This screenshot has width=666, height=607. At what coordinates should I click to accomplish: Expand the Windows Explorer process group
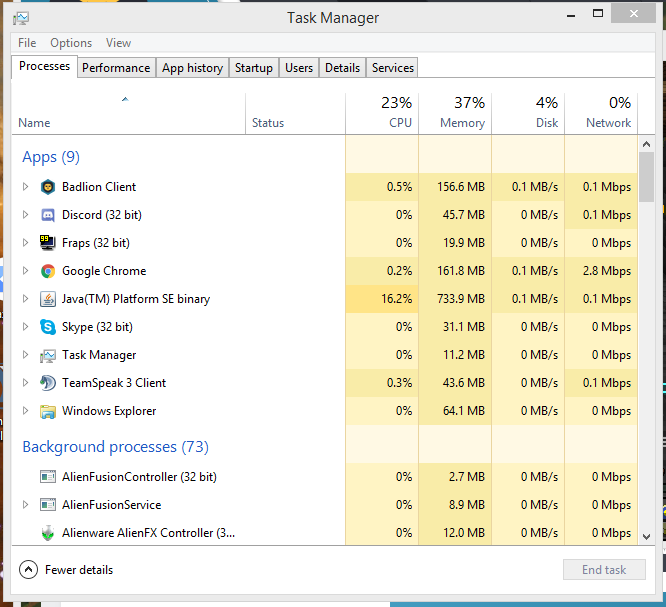pyautogui.click(x=25, y=411)
